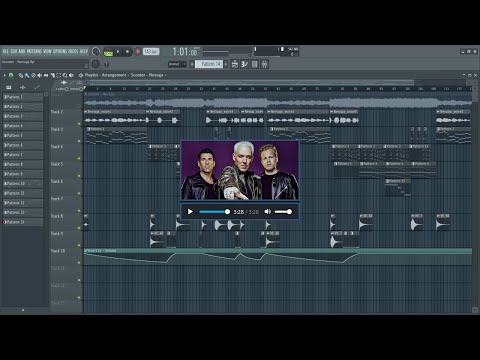The width and height of the screenshot is (480, 360).
Task: Click the transport stop button
Action: [x=127, y=52]
